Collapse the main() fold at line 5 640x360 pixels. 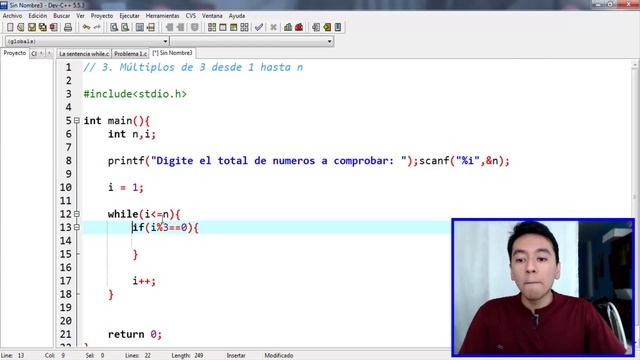[x=77, y=121]
